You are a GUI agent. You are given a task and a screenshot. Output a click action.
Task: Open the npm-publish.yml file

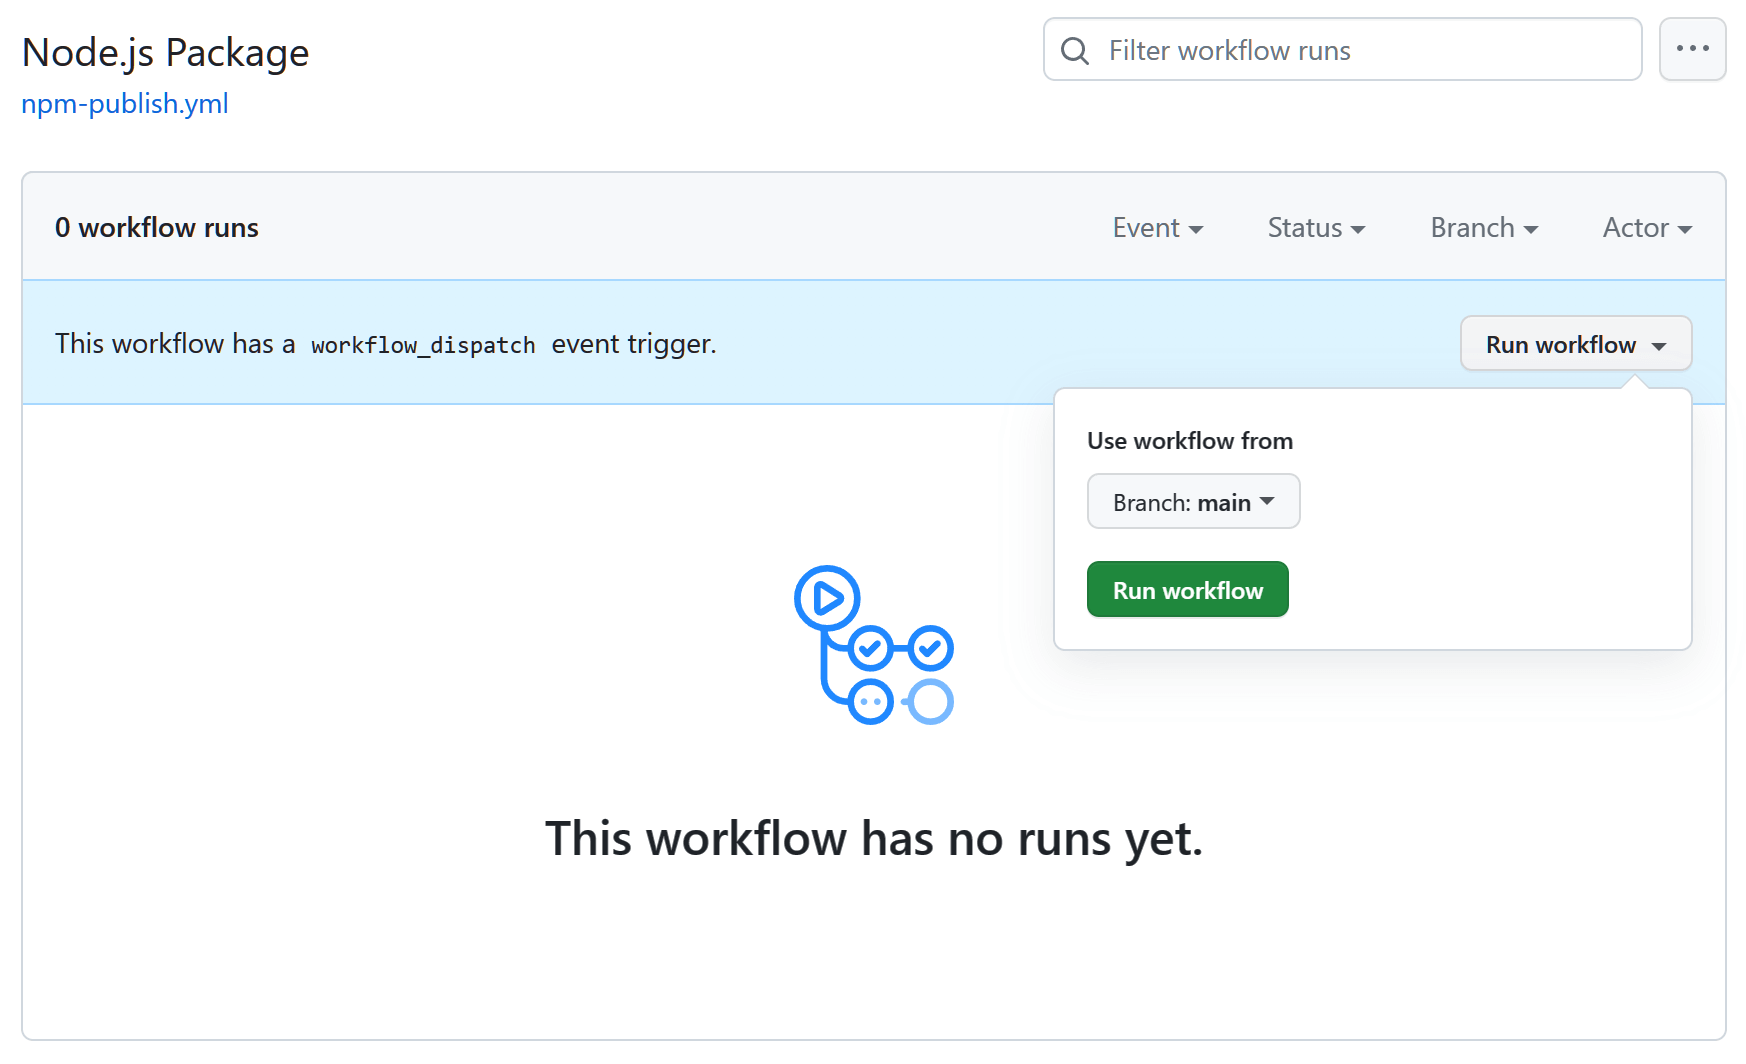click(x=124, y=103)
